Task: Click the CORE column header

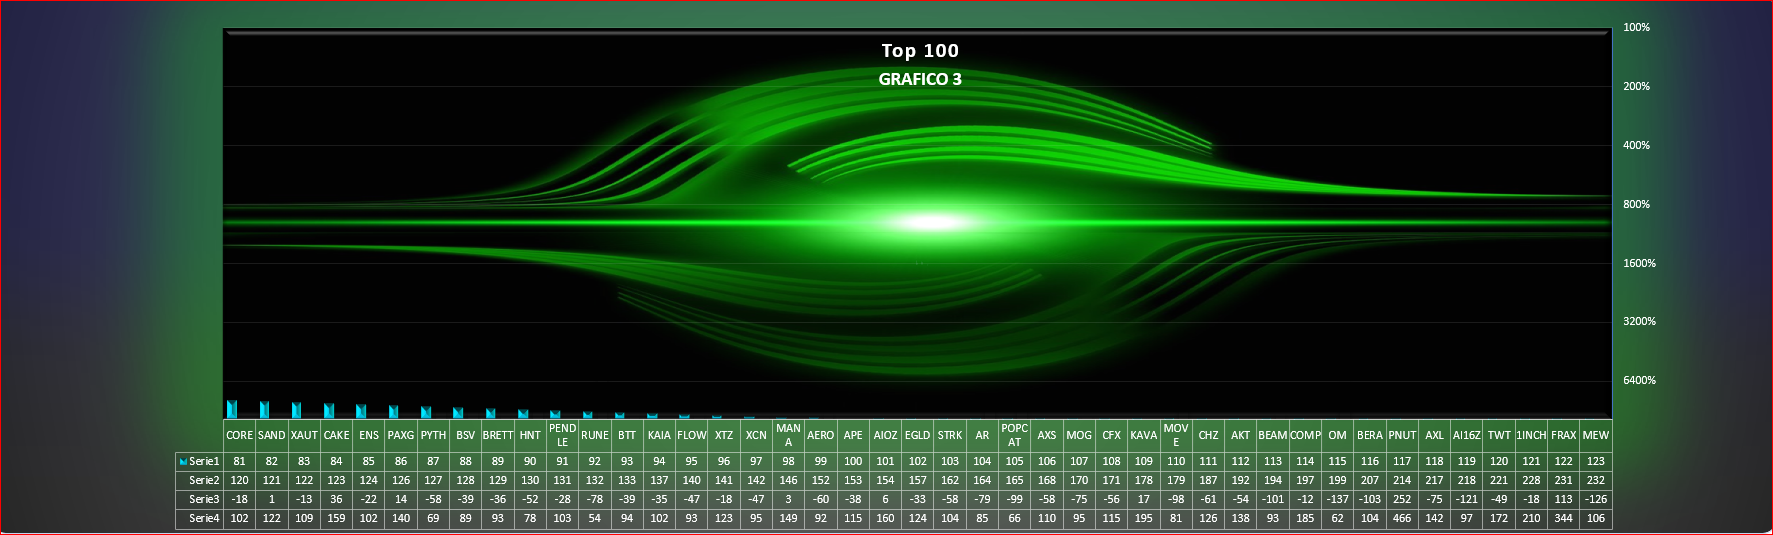Action: click(x=239, y=436)
